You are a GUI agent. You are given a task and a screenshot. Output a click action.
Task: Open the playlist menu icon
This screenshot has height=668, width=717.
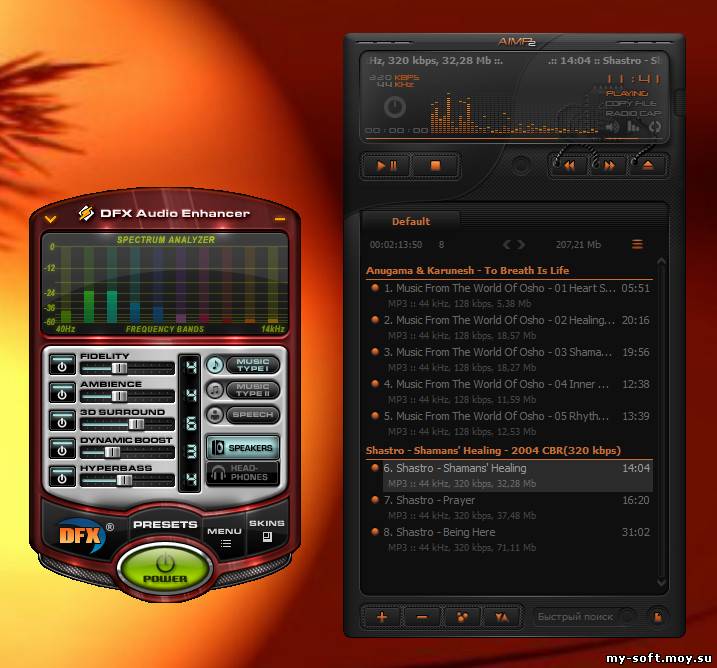tap(637, 245)
